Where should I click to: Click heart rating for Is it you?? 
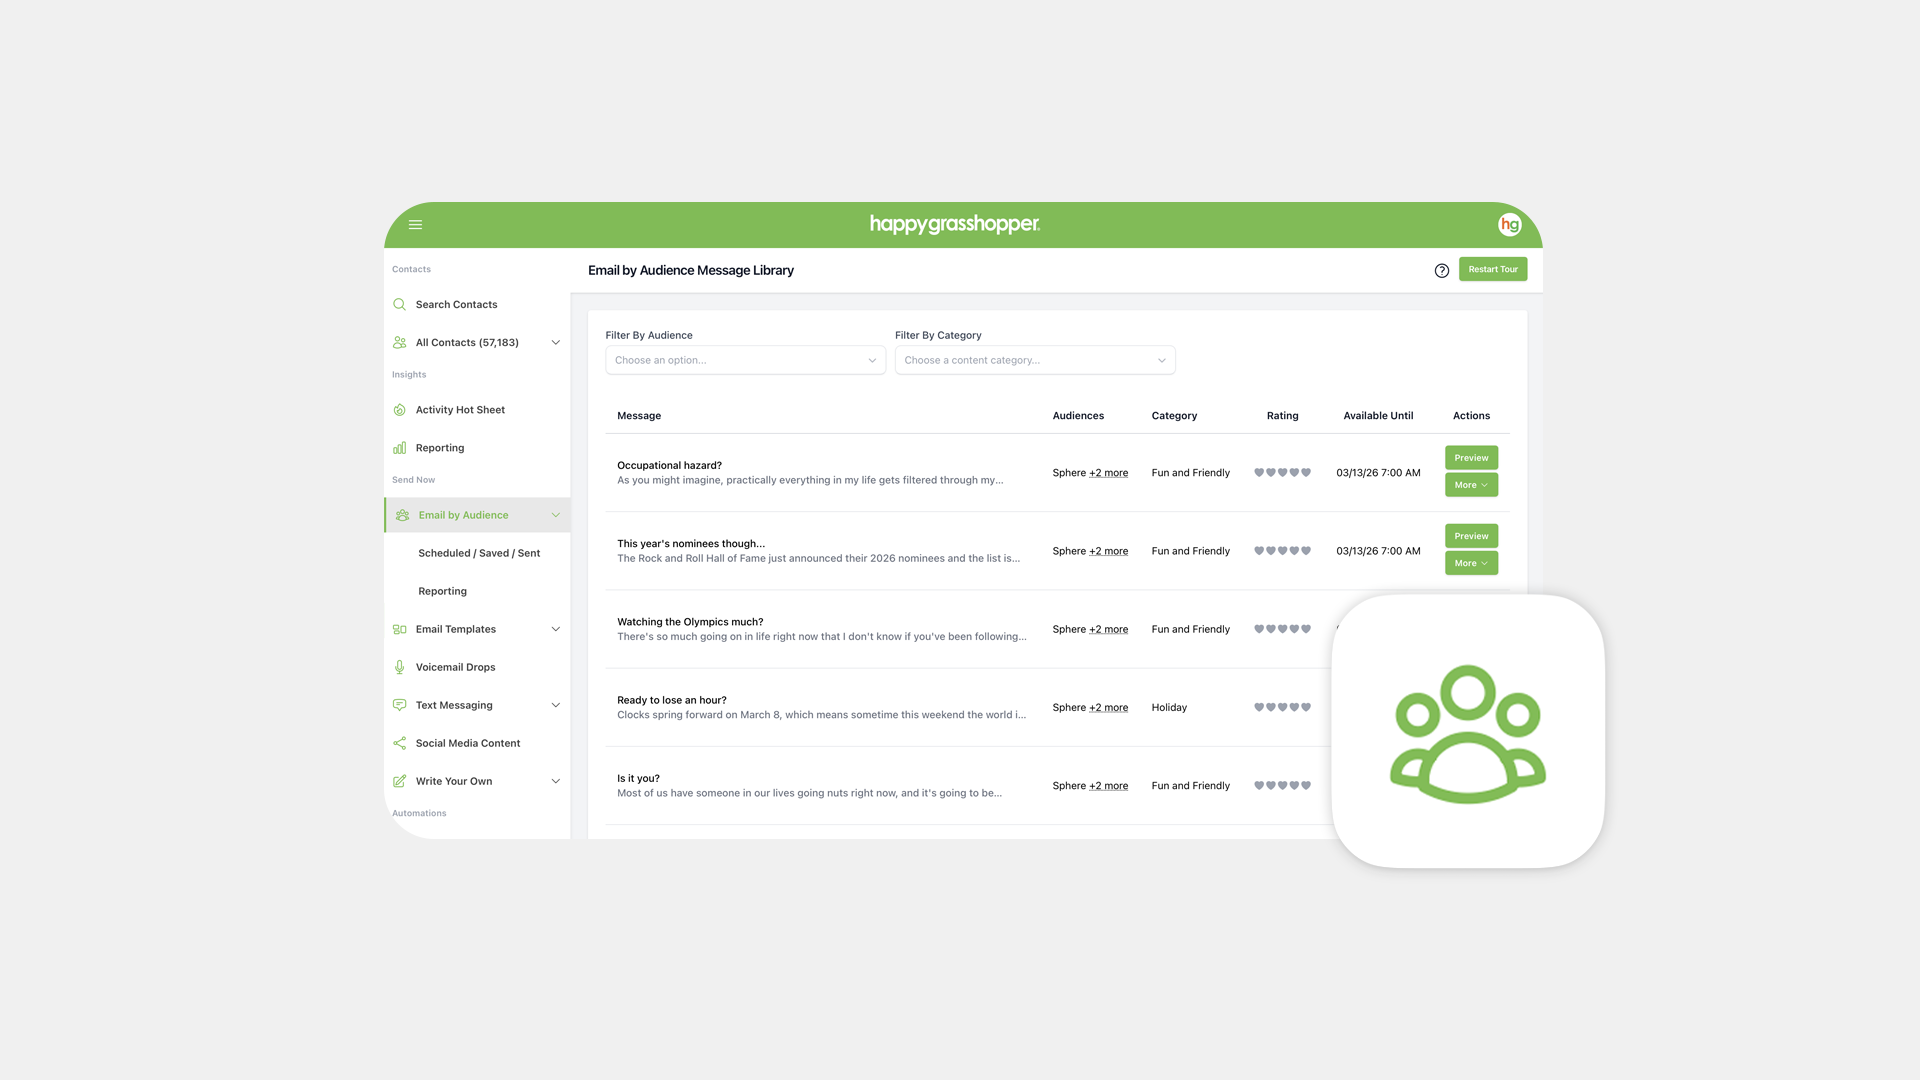pos(1282,786)
